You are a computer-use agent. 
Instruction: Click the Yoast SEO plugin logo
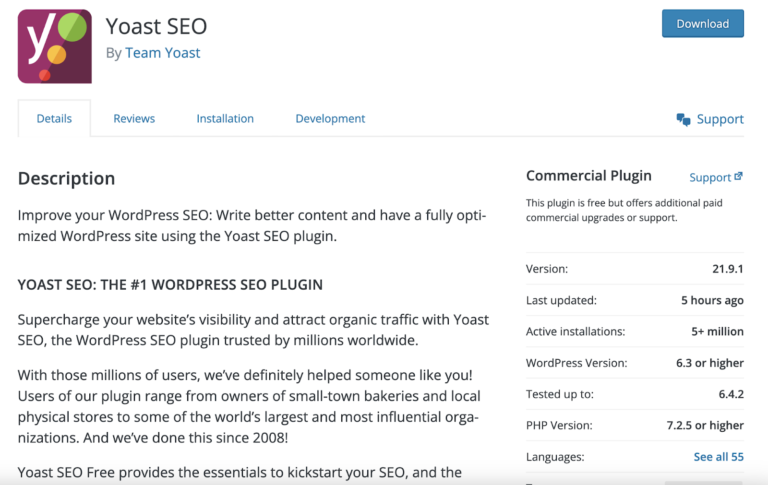pyautogui.click(x=54, y=46)
